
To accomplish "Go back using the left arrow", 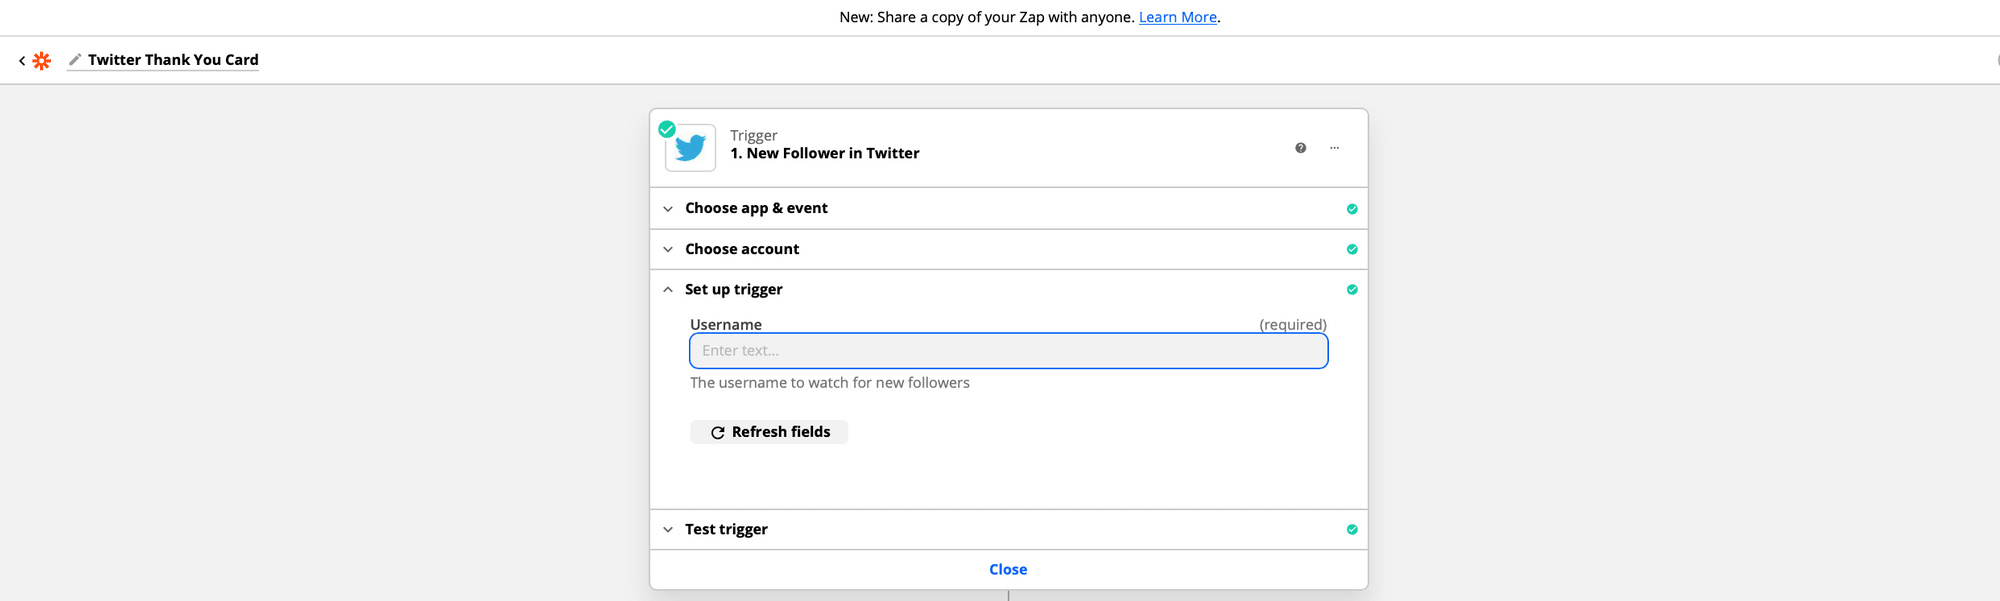I will [x=22, y=61].
